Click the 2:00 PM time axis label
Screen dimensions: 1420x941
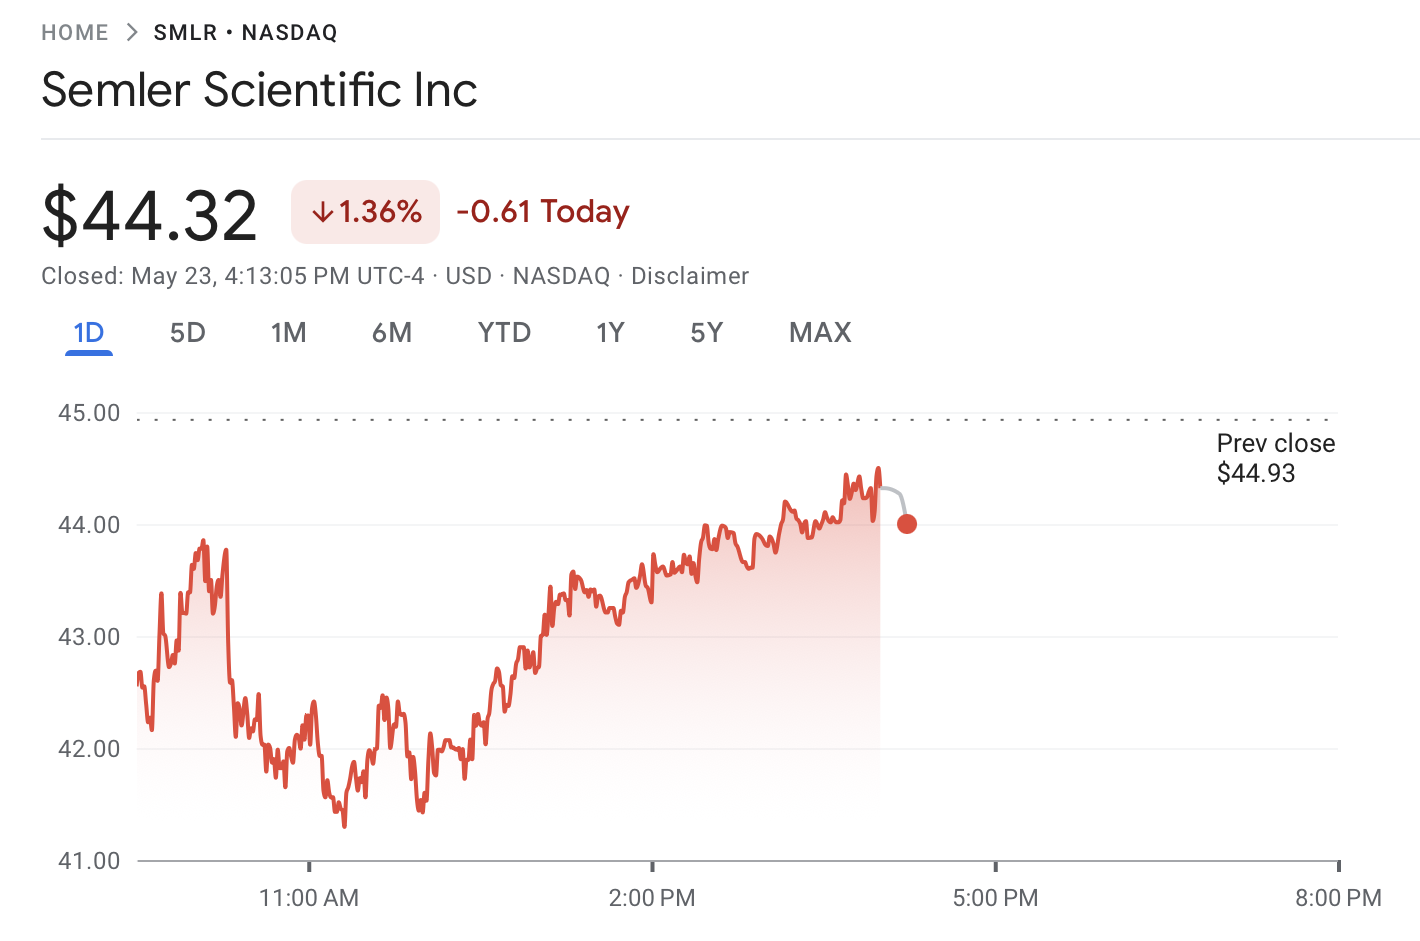coord(652,898)
